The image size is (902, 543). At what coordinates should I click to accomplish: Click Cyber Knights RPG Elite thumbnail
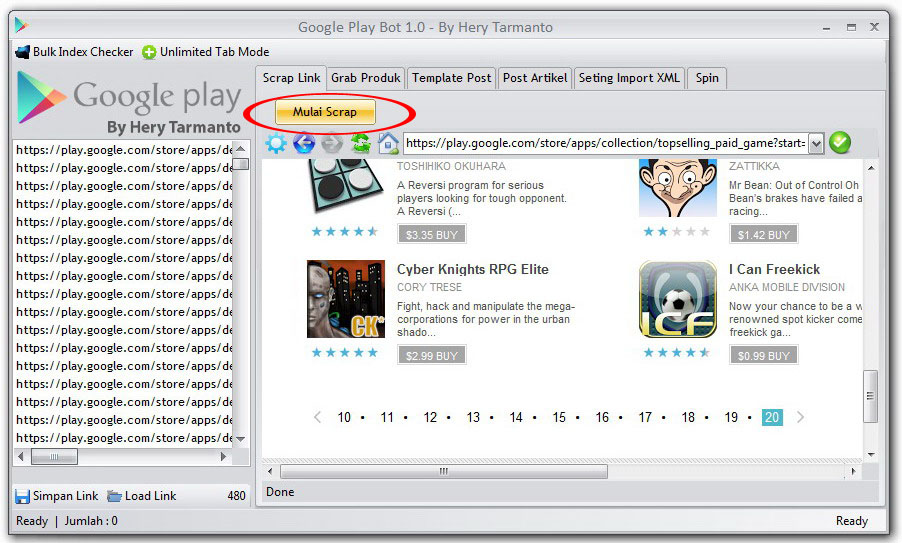coord(346,299)
